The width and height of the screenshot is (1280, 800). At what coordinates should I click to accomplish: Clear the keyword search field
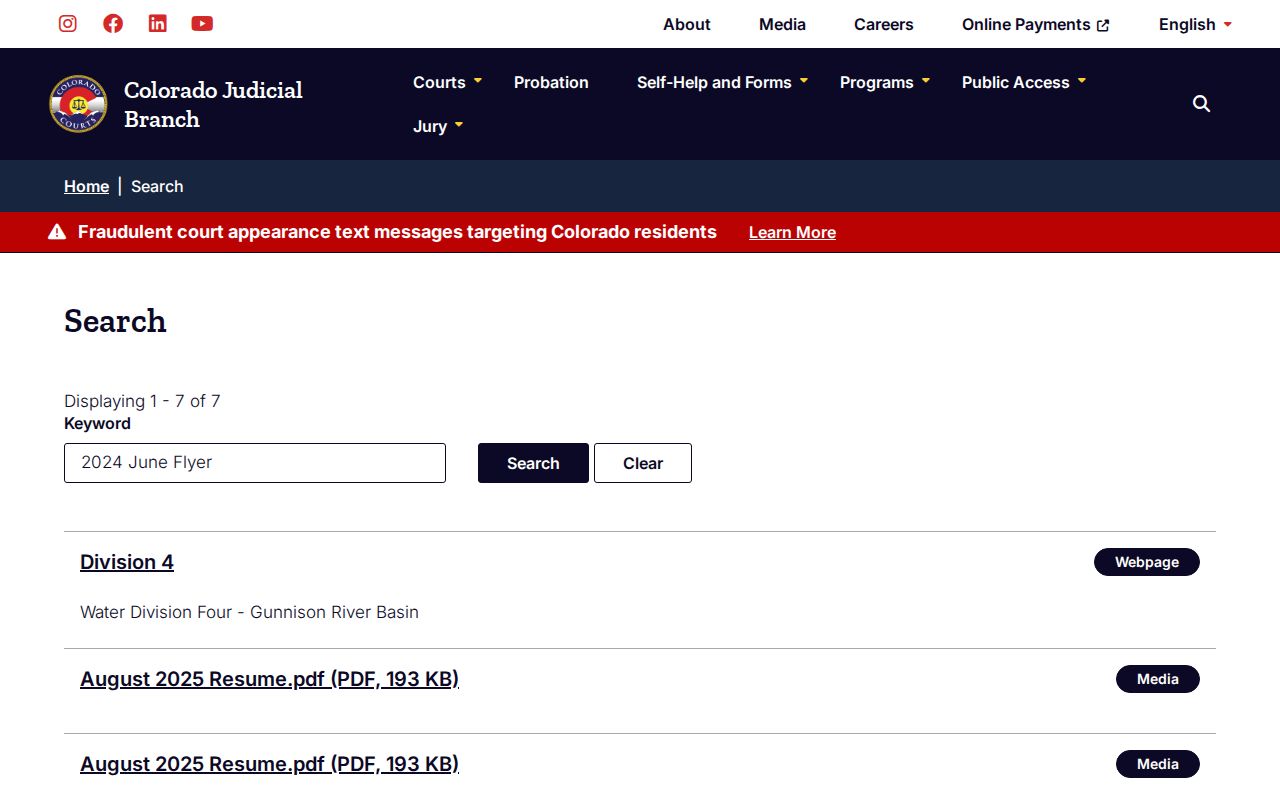643,463
